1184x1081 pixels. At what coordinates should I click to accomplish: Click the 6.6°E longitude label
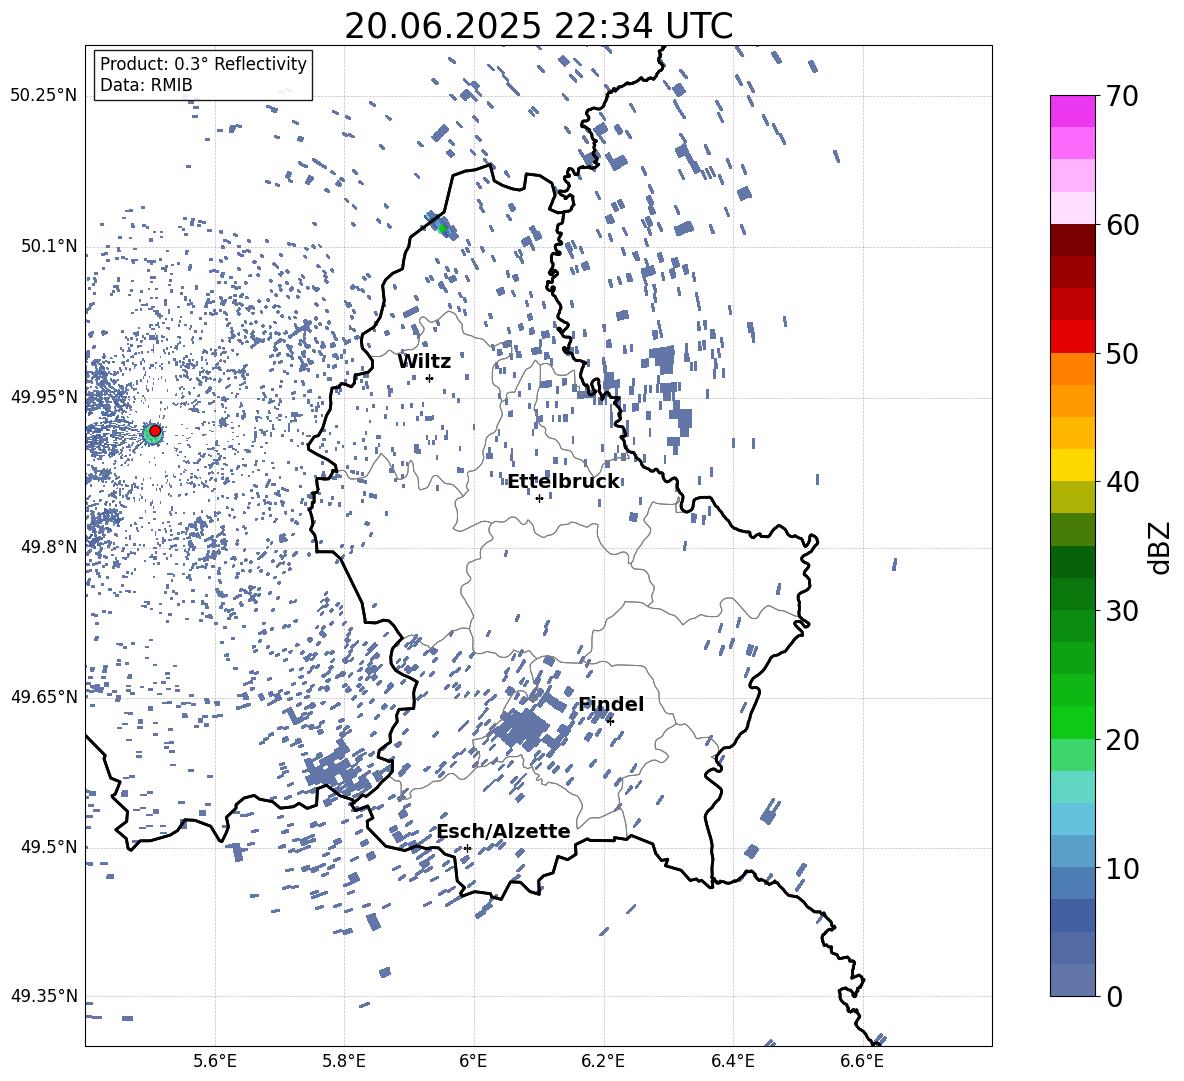click(862, 1061)
